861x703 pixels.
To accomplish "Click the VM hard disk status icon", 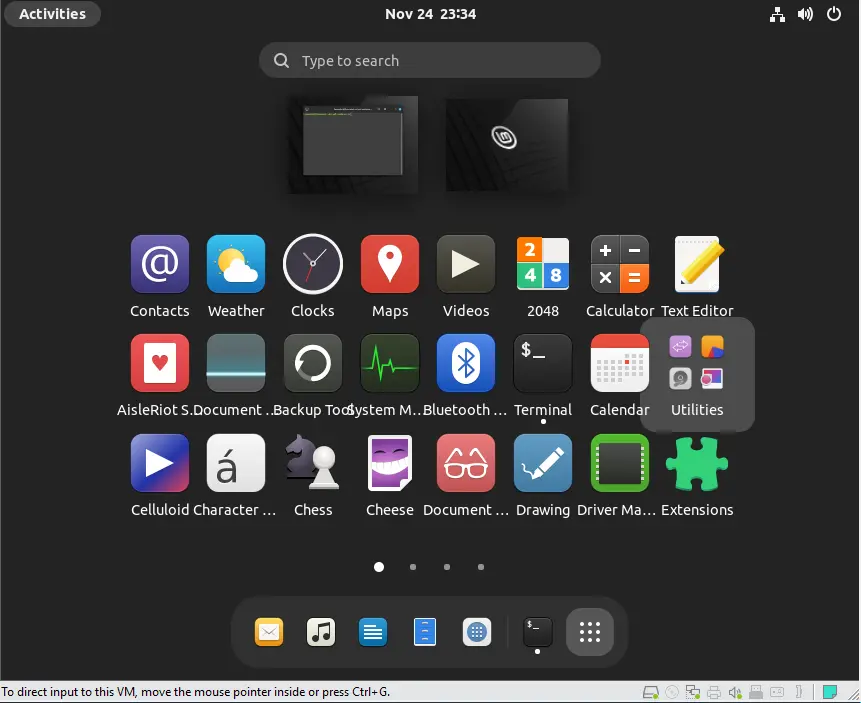I will pos(651,692).
